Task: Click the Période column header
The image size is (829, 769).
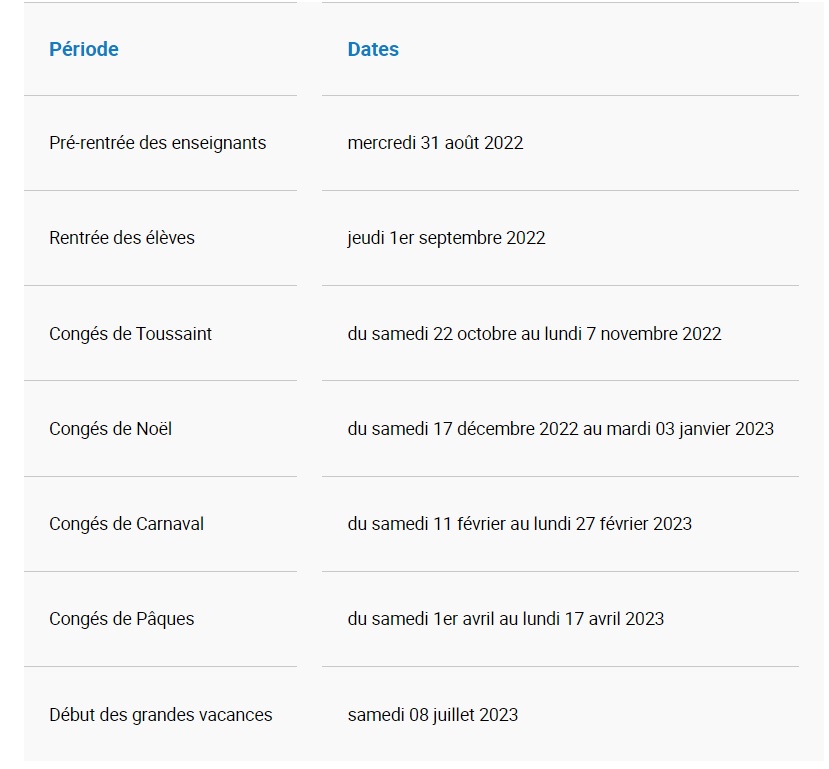Action: [x=84, y=49]
